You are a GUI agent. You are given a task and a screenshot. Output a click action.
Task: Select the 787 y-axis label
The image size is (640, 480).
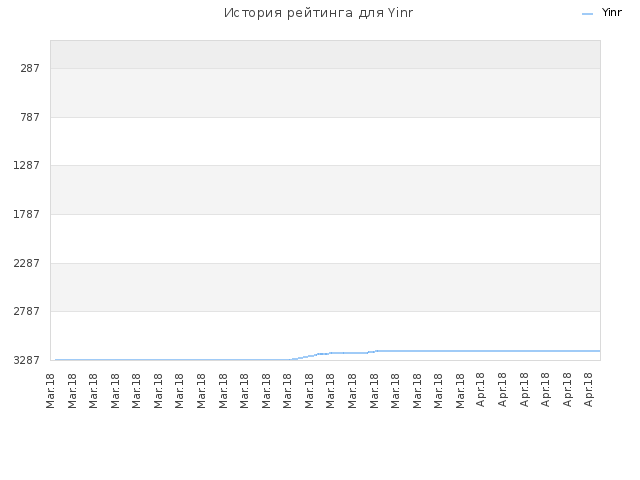tap(30, 117)
